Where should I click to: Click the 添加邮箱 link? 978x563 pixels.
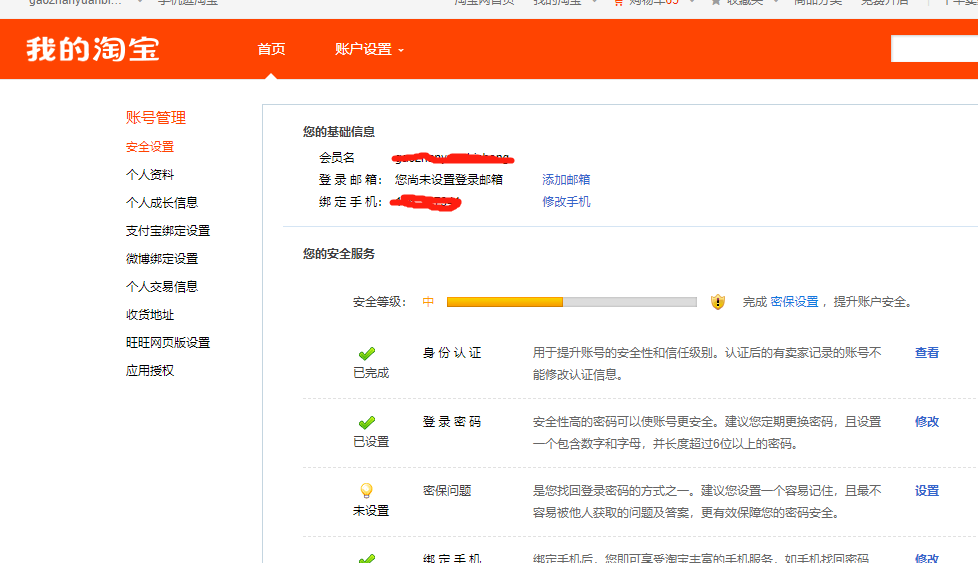click(566, 180)
